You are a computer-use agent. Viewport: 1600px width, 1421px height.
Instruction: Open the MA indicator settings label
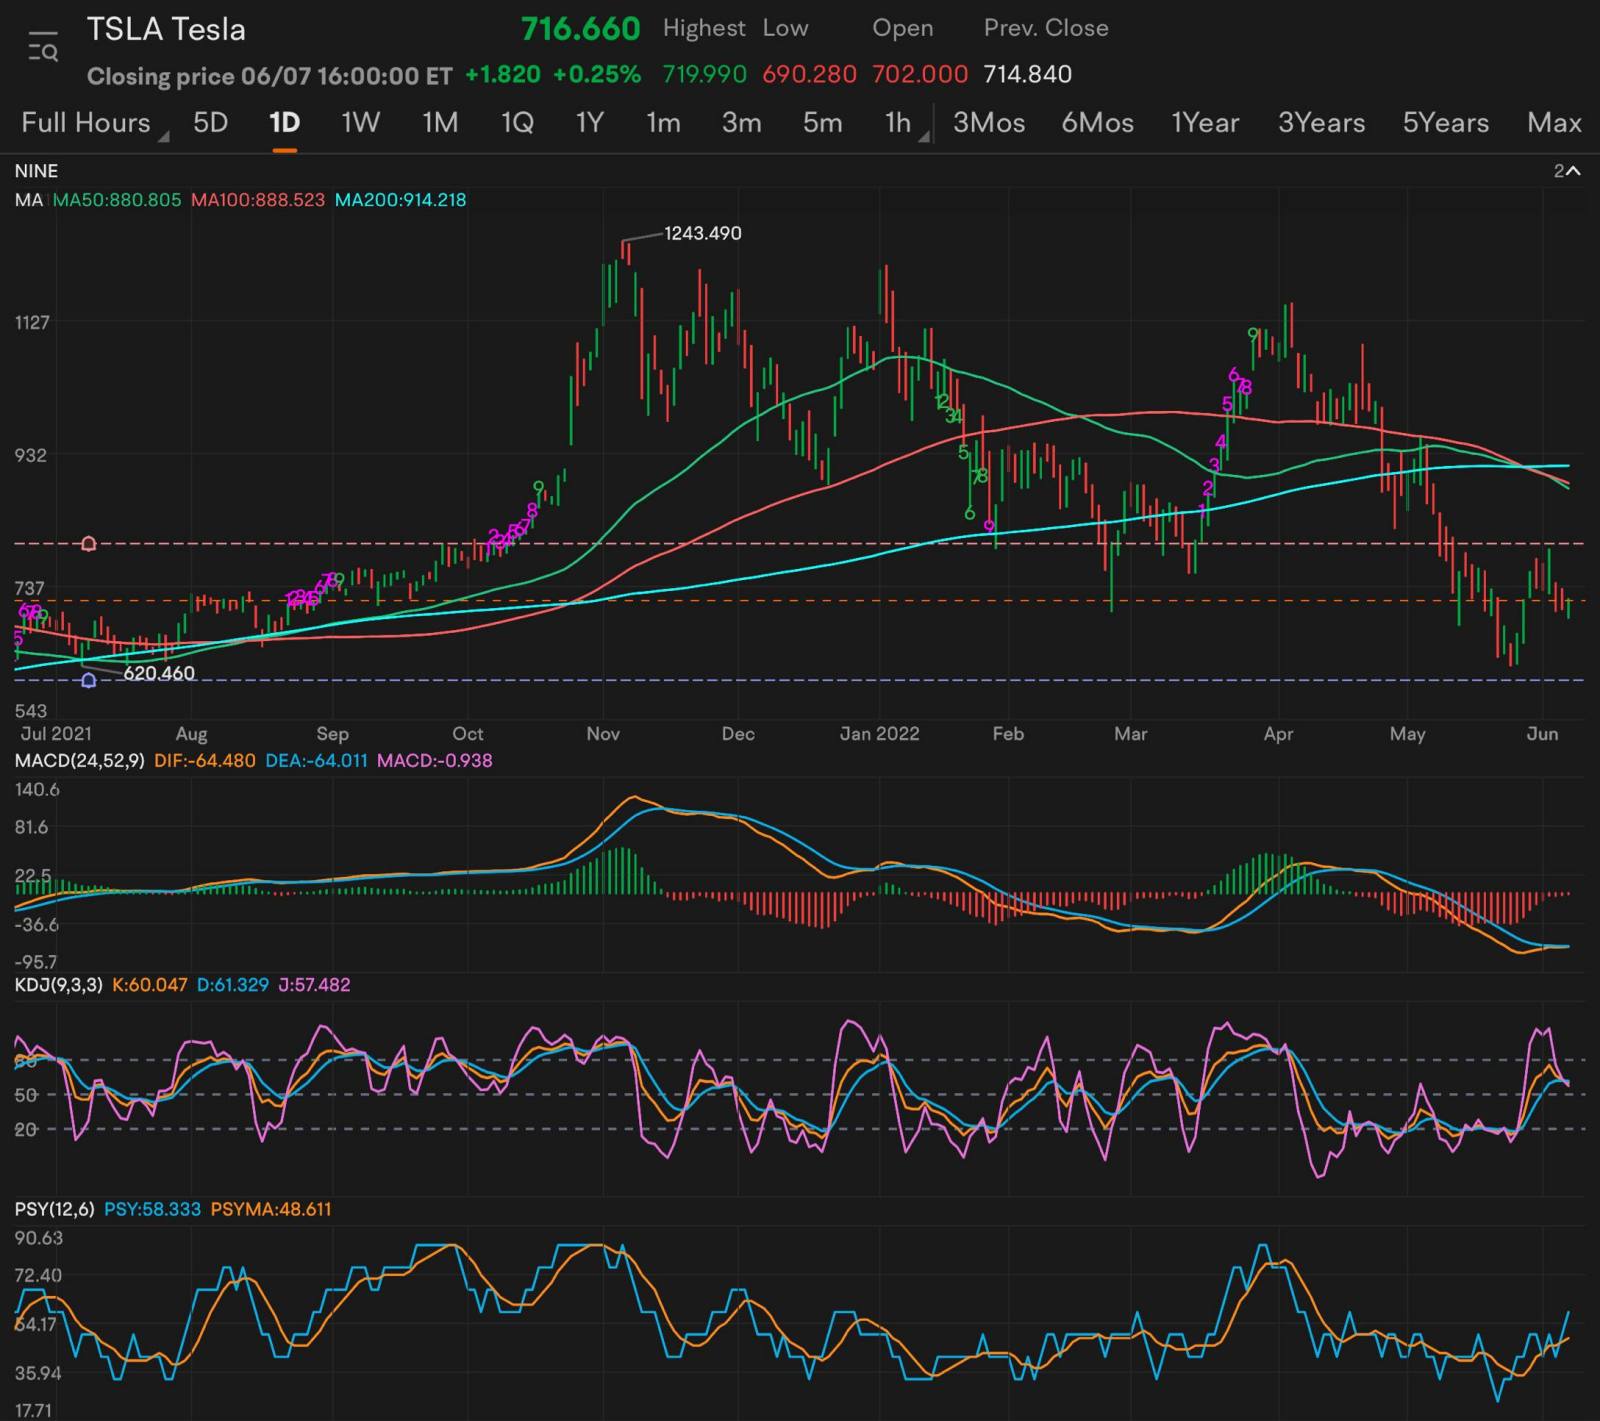29,200
